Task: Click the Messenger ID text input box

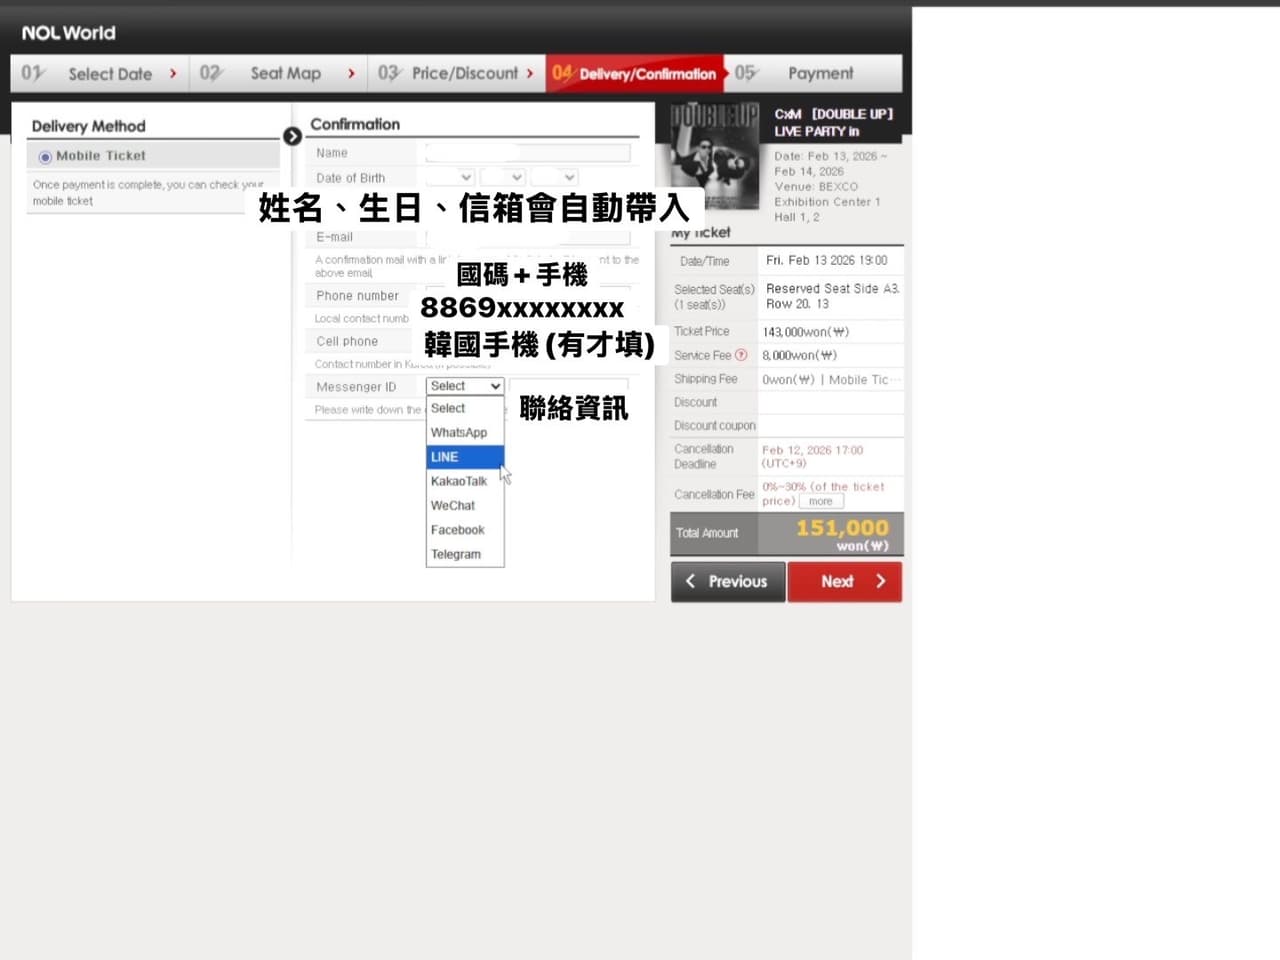Action: pos(569,386)
